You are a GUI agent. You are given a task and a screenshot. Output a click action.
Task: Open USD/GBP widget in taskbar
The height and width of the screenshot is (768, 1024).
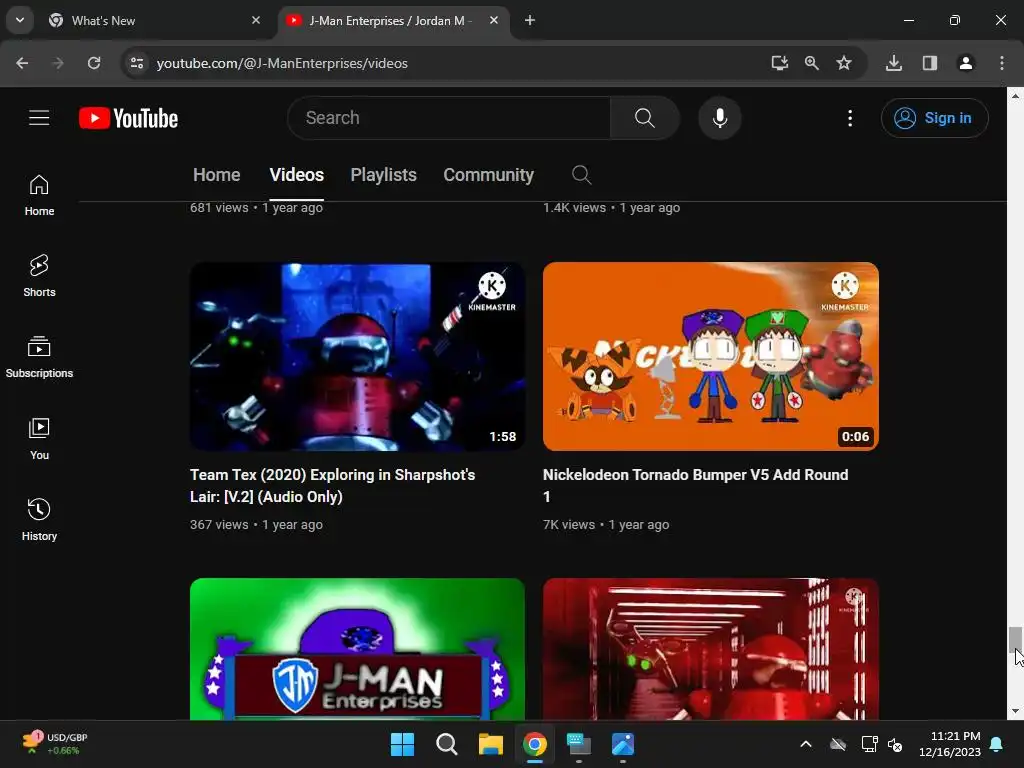pyautogui.click(x=55, y=743)
